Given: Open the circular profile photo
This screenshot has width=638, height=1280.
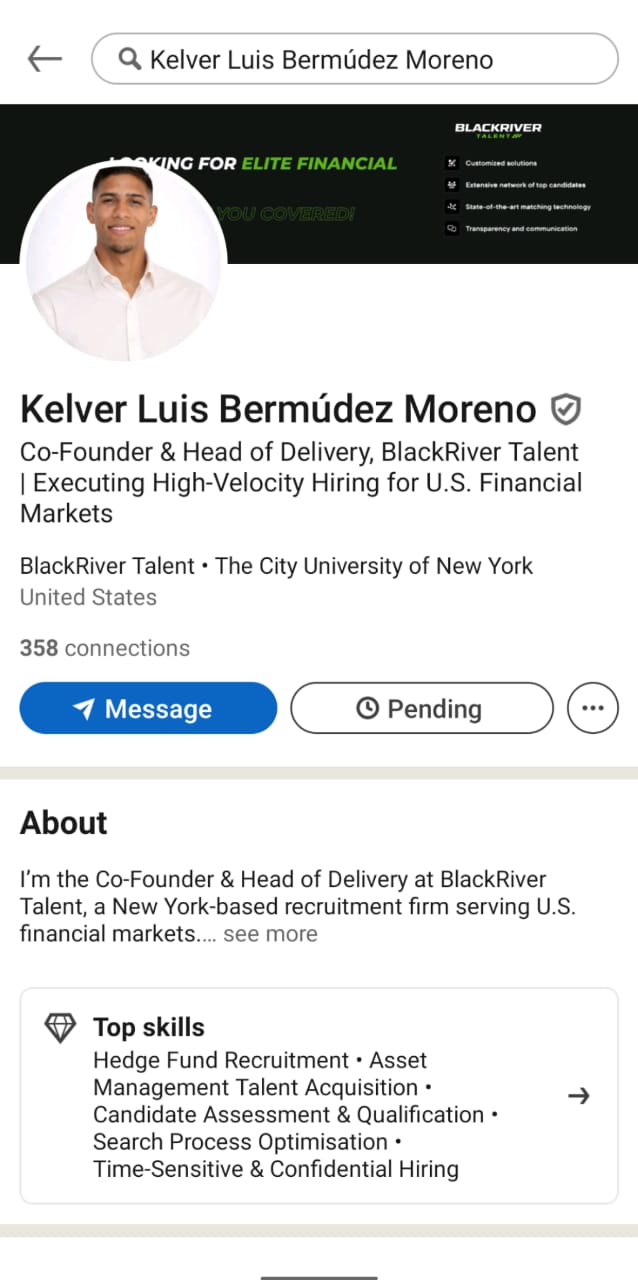Looking at the screenshot, I should coord(124,260).
